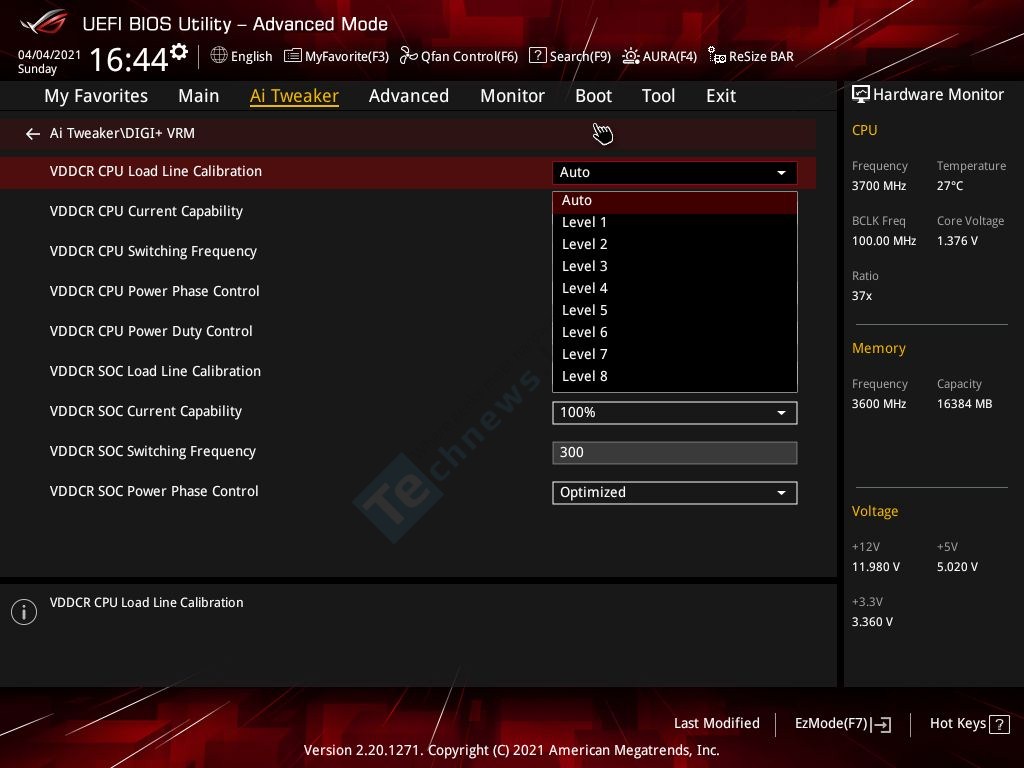Select Level 3 load line option
The height and width of the screenshot is (768, 1024).
[x=675, y=267]
